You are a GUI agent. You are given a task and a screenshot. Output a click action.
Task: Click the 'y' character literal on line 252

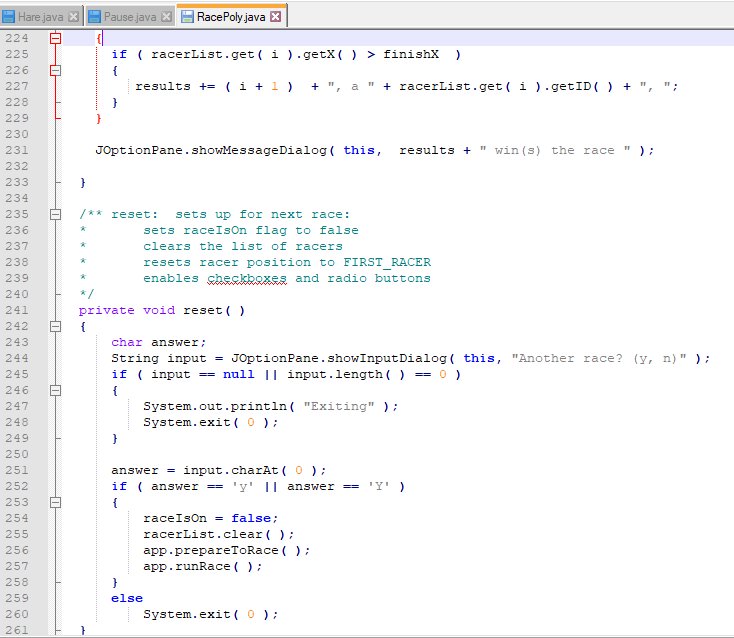[x=242, y=486]
